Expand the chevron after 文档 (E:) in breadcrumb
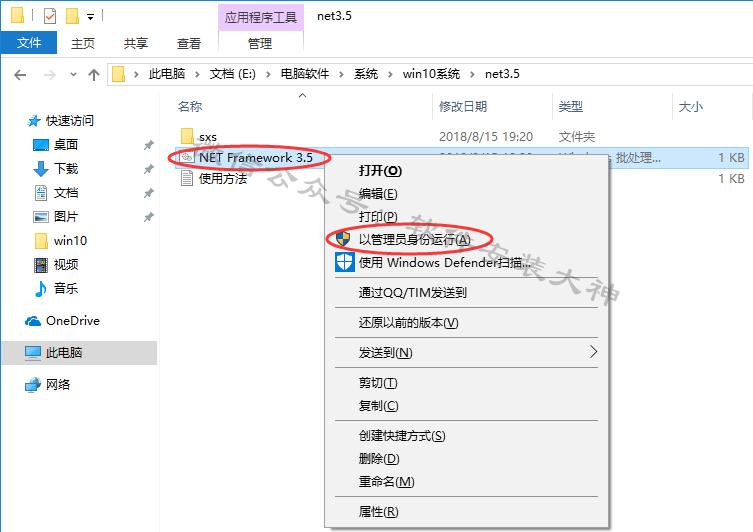This screenshot has height=532, width=753. tap(268, 74)
